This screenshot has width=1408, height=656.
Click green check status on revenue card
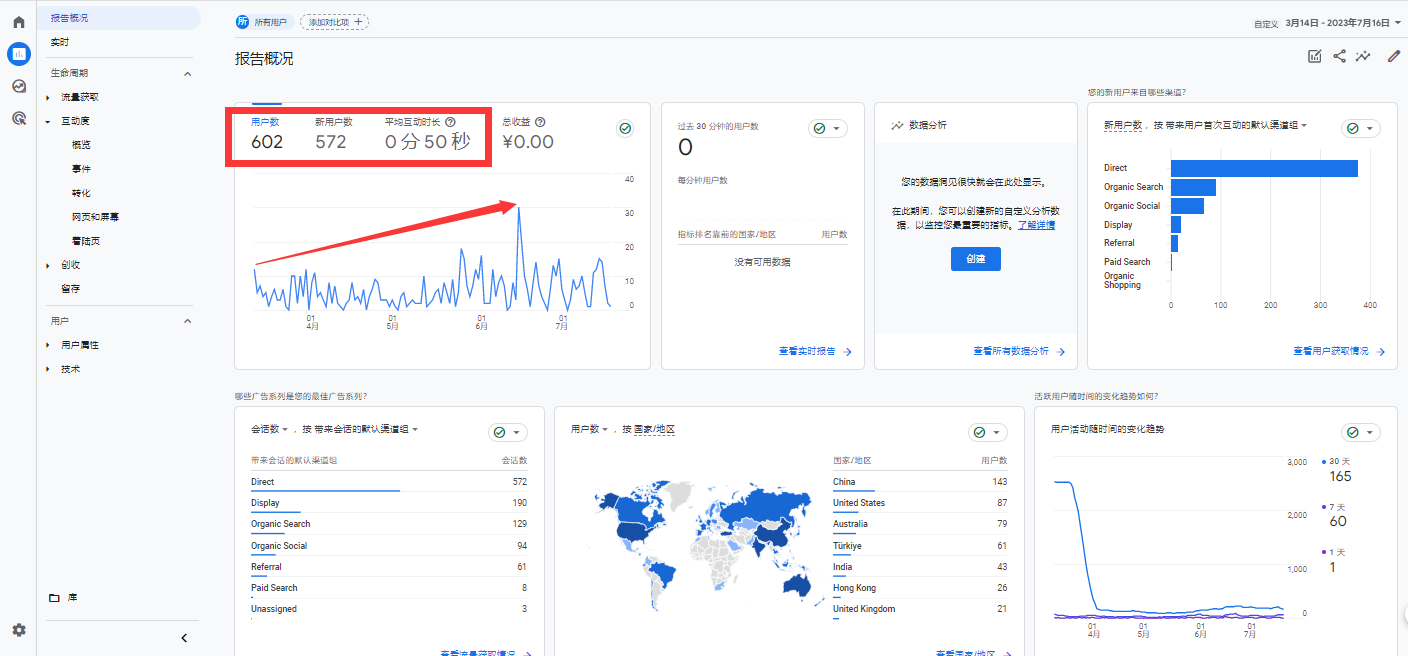(625, 128)
